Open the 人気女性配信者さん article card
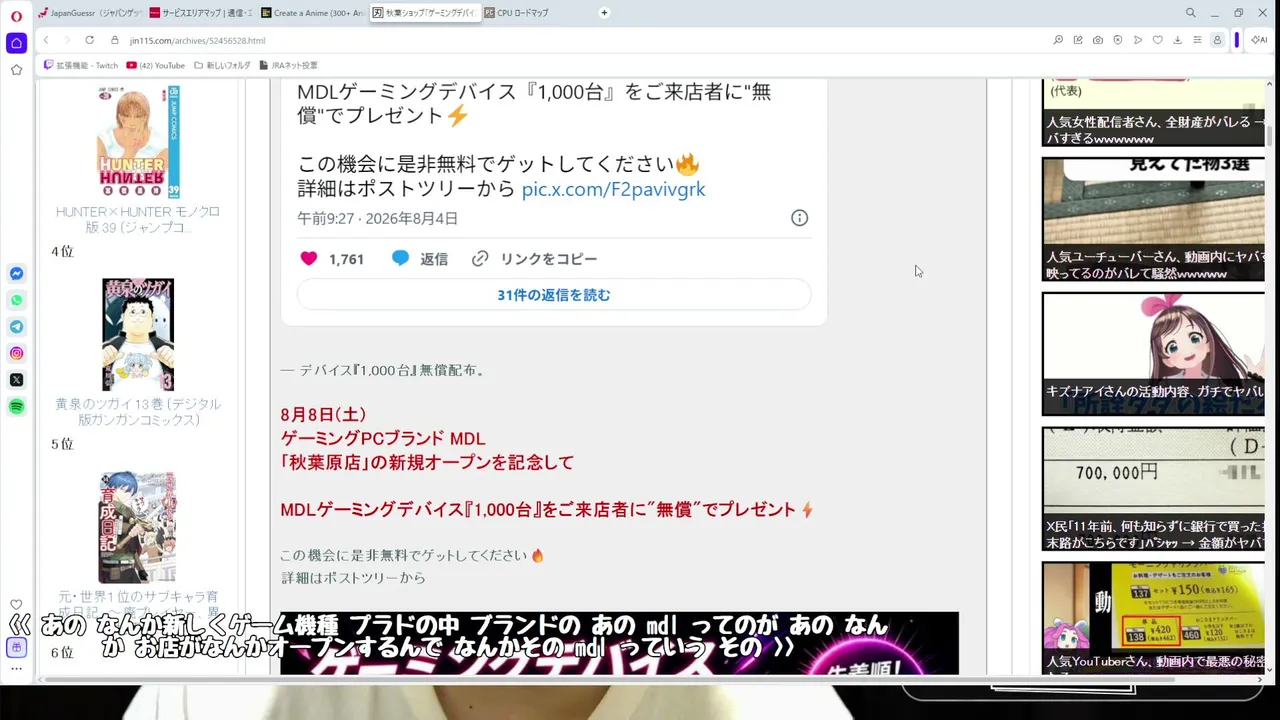The width and height of the screenshot is (1280, 720). [x=1153, y=113]
